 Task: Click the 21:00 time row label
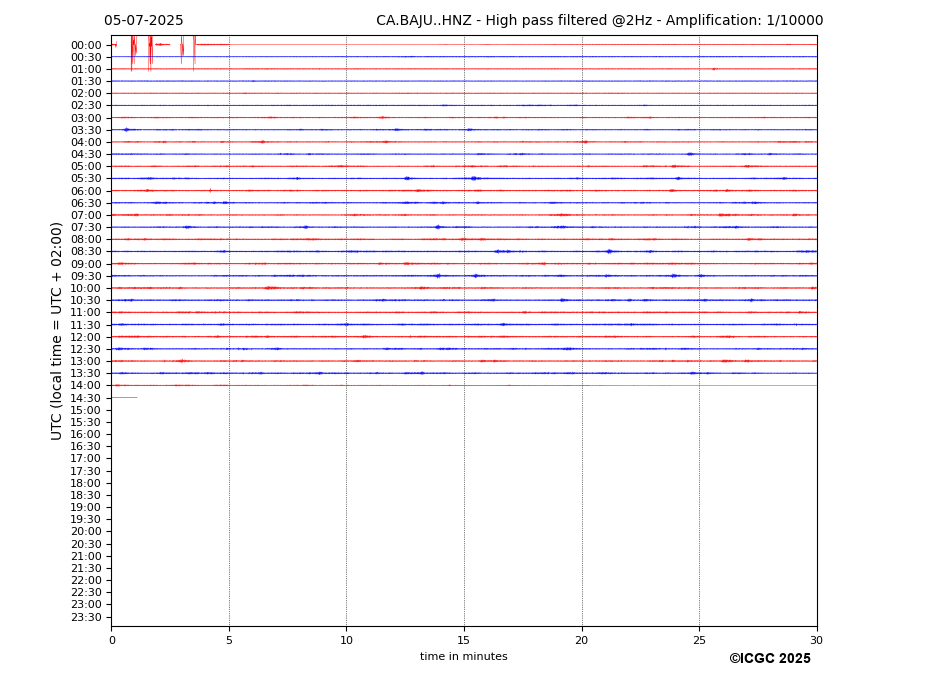86,556
